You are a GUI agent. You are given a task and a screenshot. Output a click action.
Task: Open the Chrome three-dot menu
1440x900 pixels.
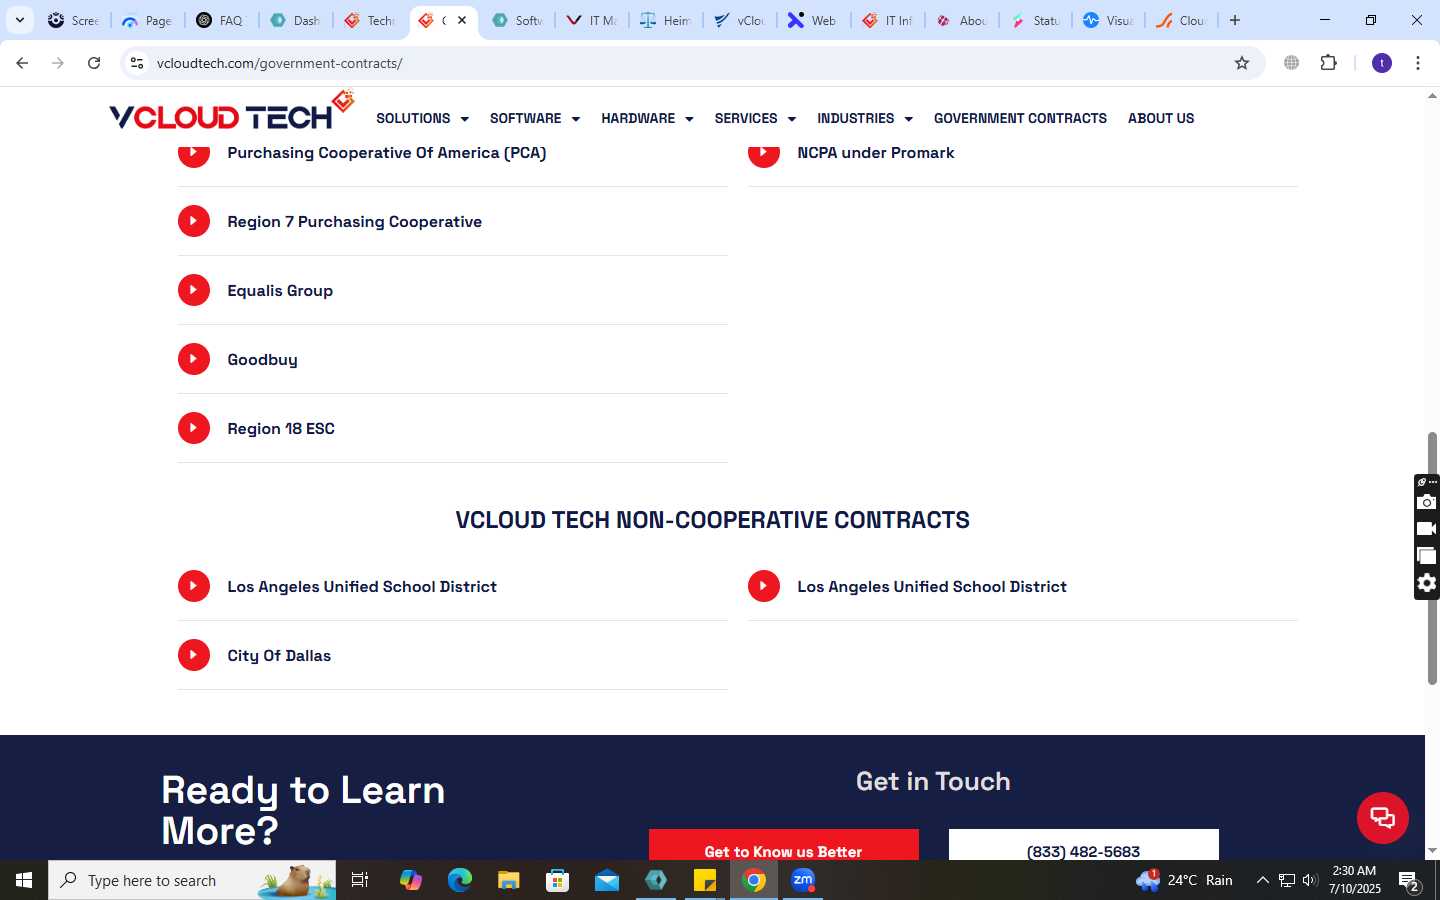coord(1418,63)
